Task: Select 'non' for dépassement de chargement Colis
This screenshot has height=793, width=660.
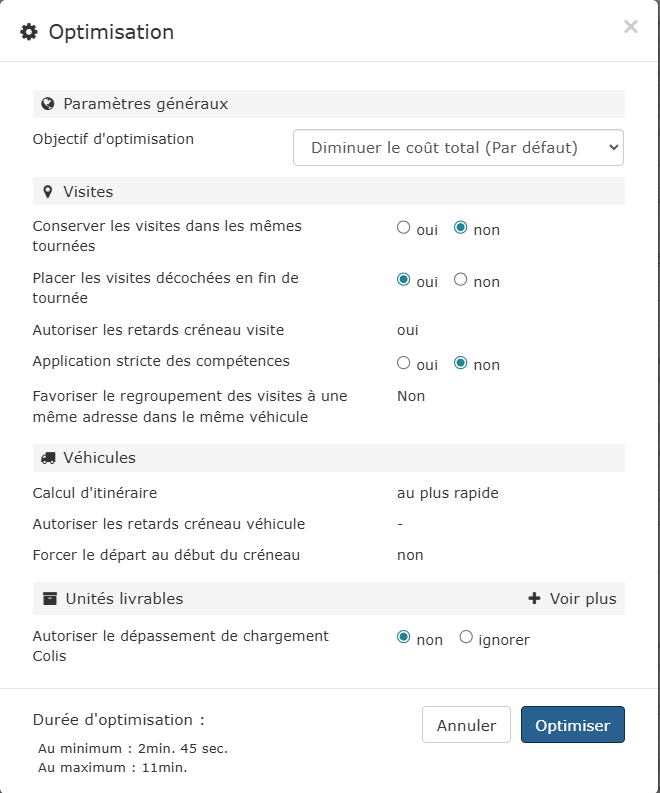Action: [404, 638]
